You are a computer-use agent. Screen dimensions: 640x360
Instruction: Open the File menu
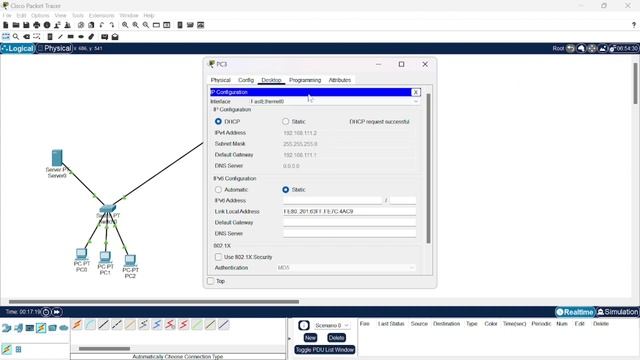point(7,16)
